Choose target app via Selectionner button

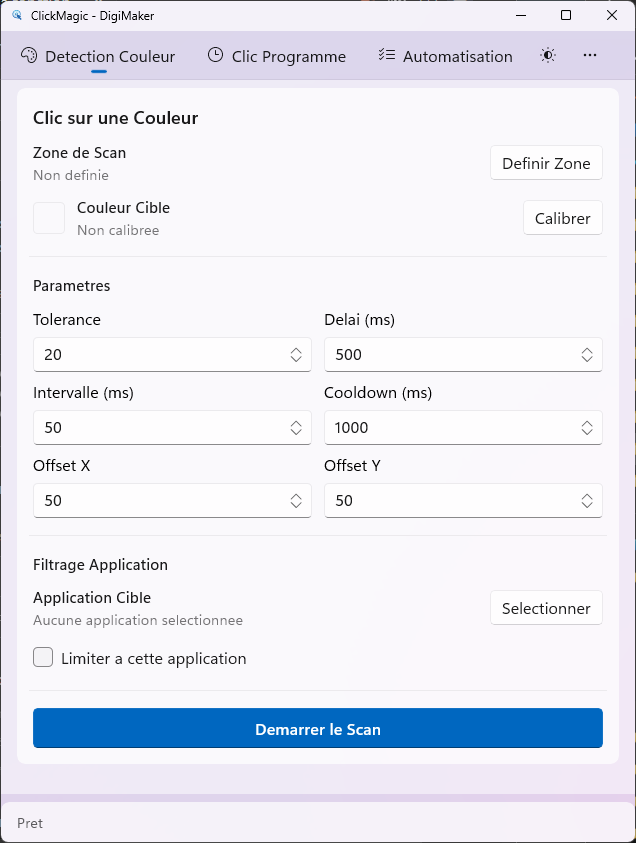[x=546, y=607]
